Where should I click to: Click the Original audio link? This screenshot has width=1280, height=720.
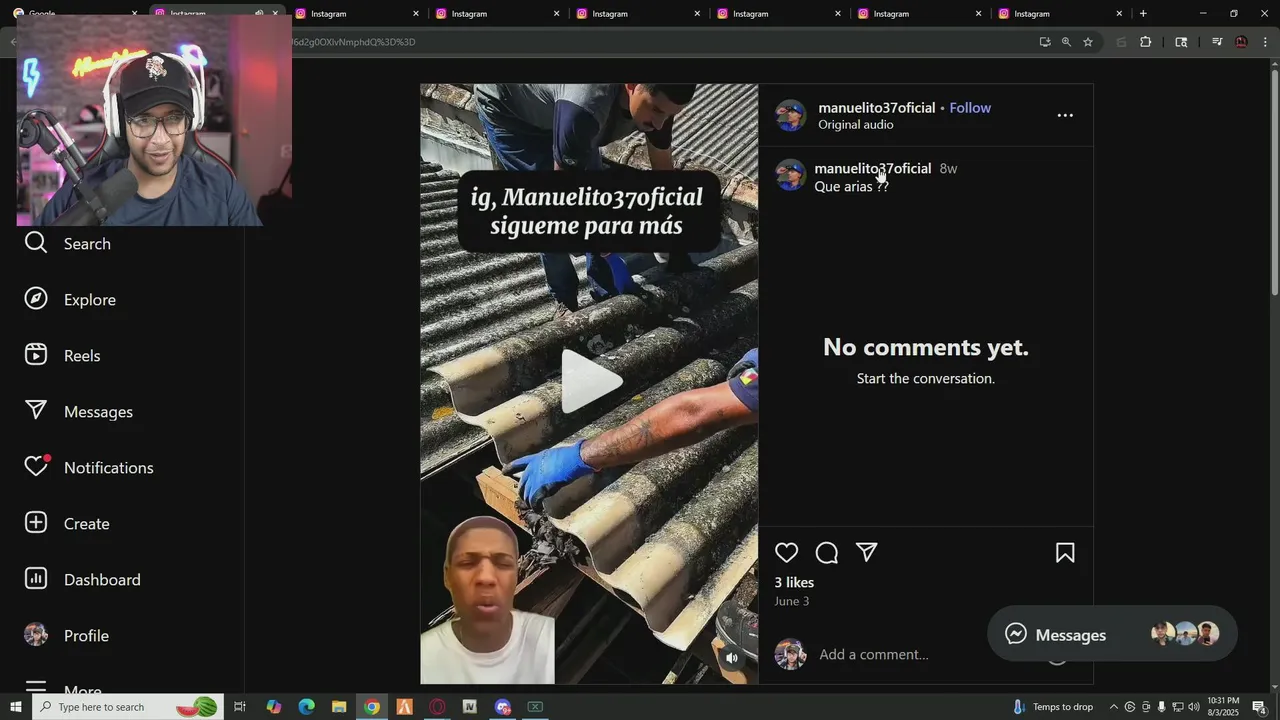pos(856,125)
